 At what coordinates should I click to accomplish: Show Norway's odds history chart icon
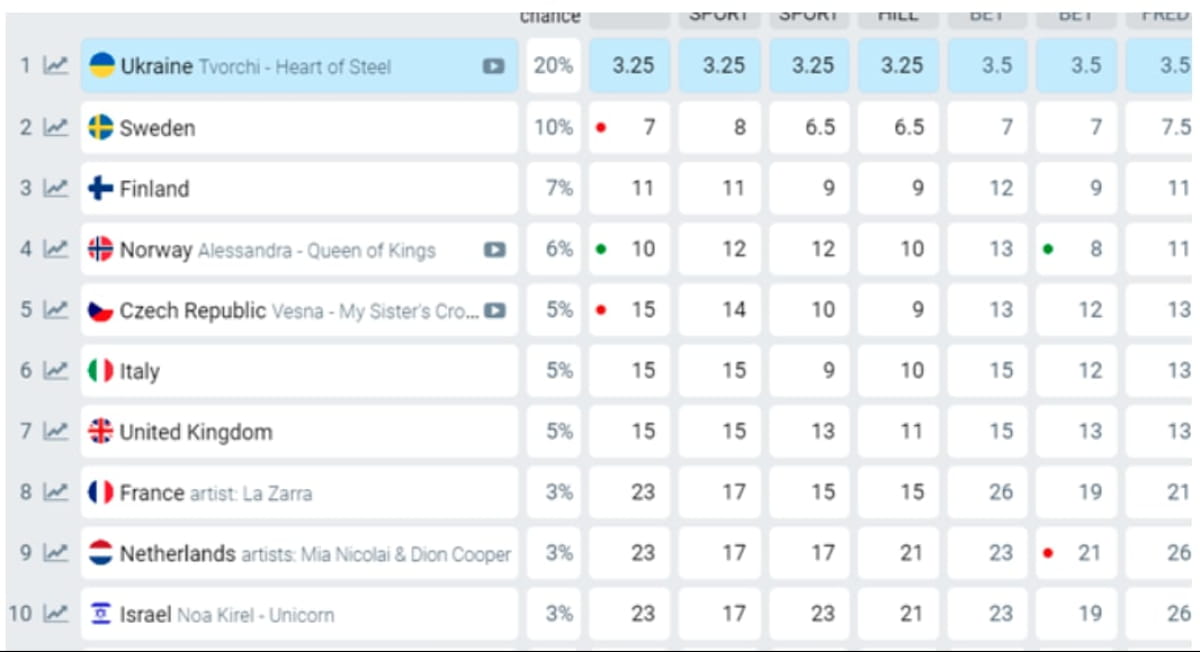pyautogui.click(x=56, y=249)
